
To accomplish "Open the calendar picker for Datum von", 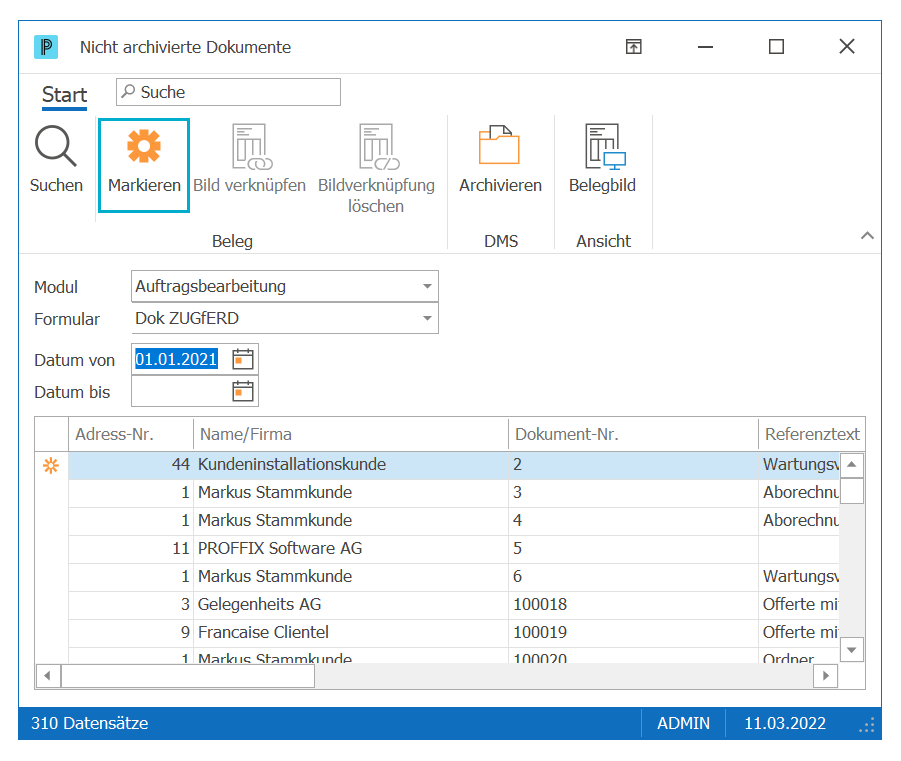I will point(242,359).
